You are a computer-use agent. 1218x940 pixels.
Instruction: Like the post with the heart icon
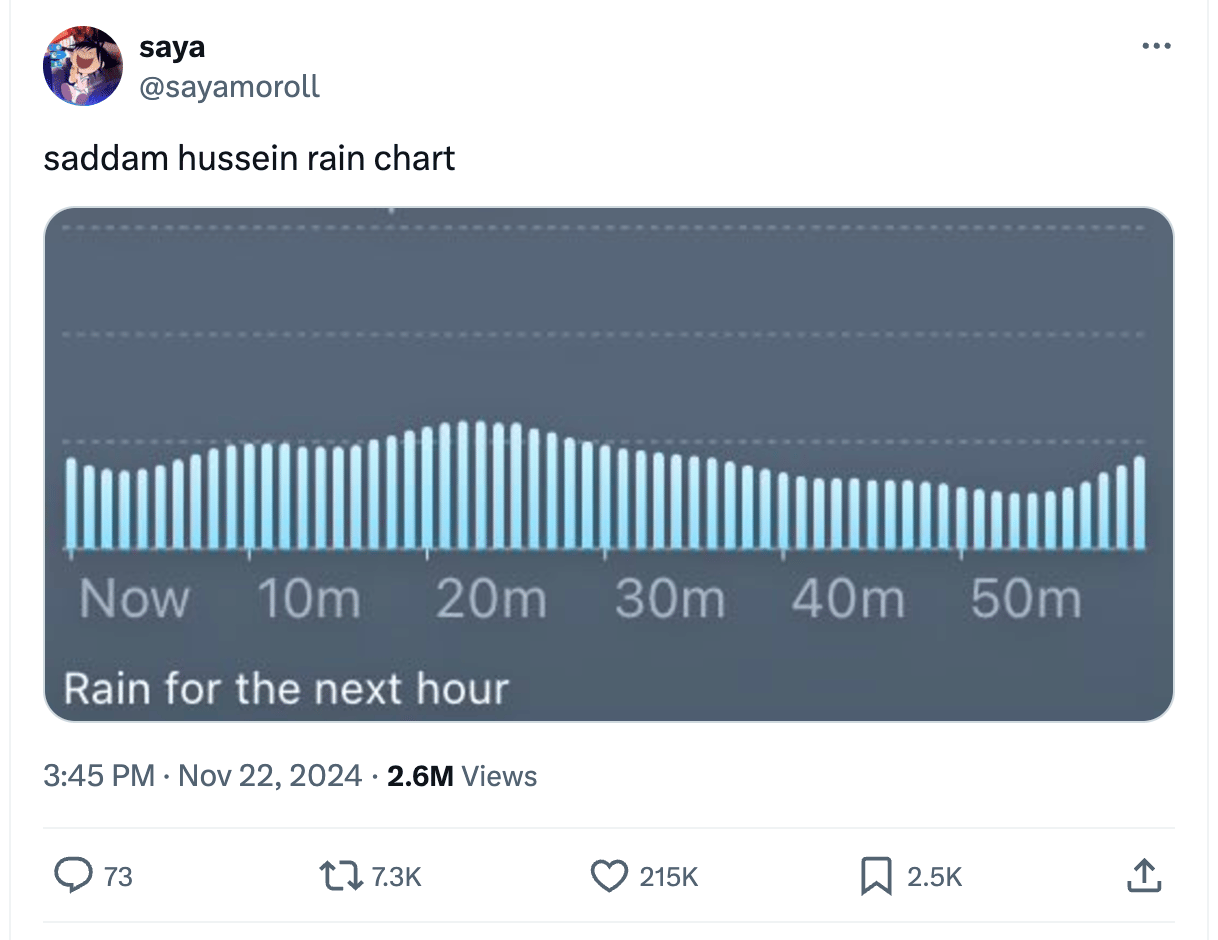(607, 877)
